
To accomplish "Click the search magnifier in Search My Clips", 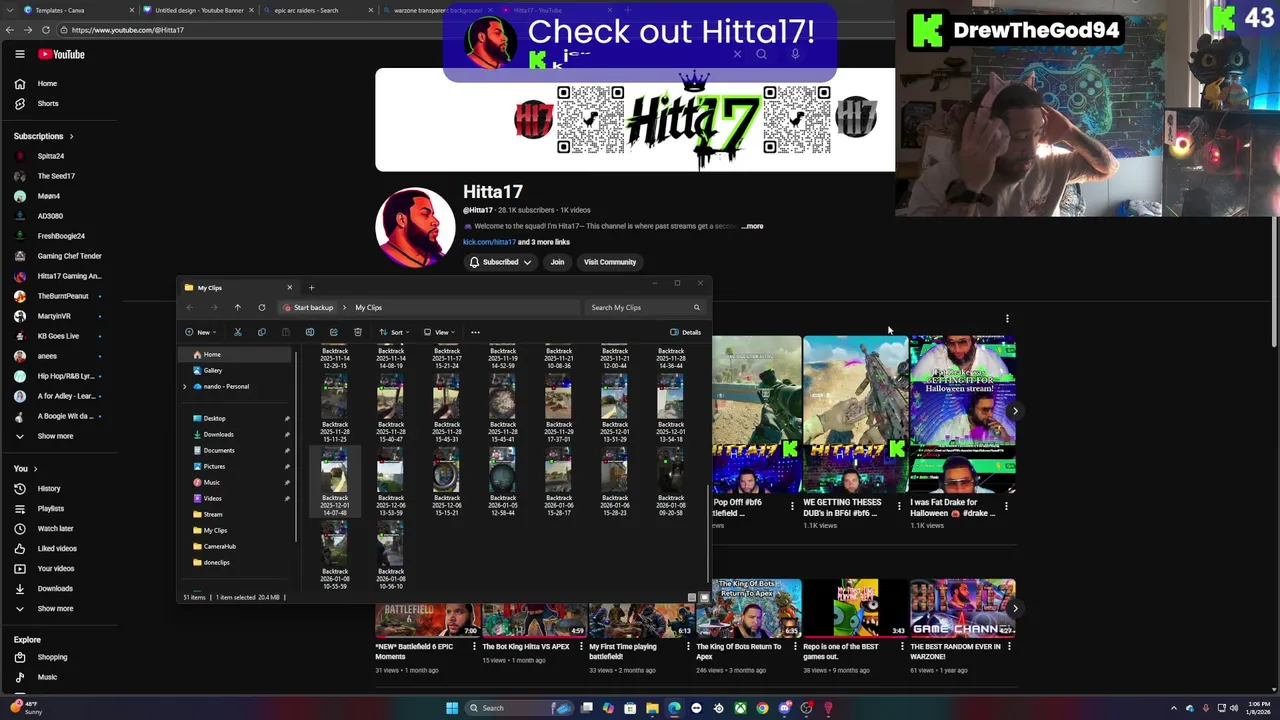I will click(x=697, y=307).
